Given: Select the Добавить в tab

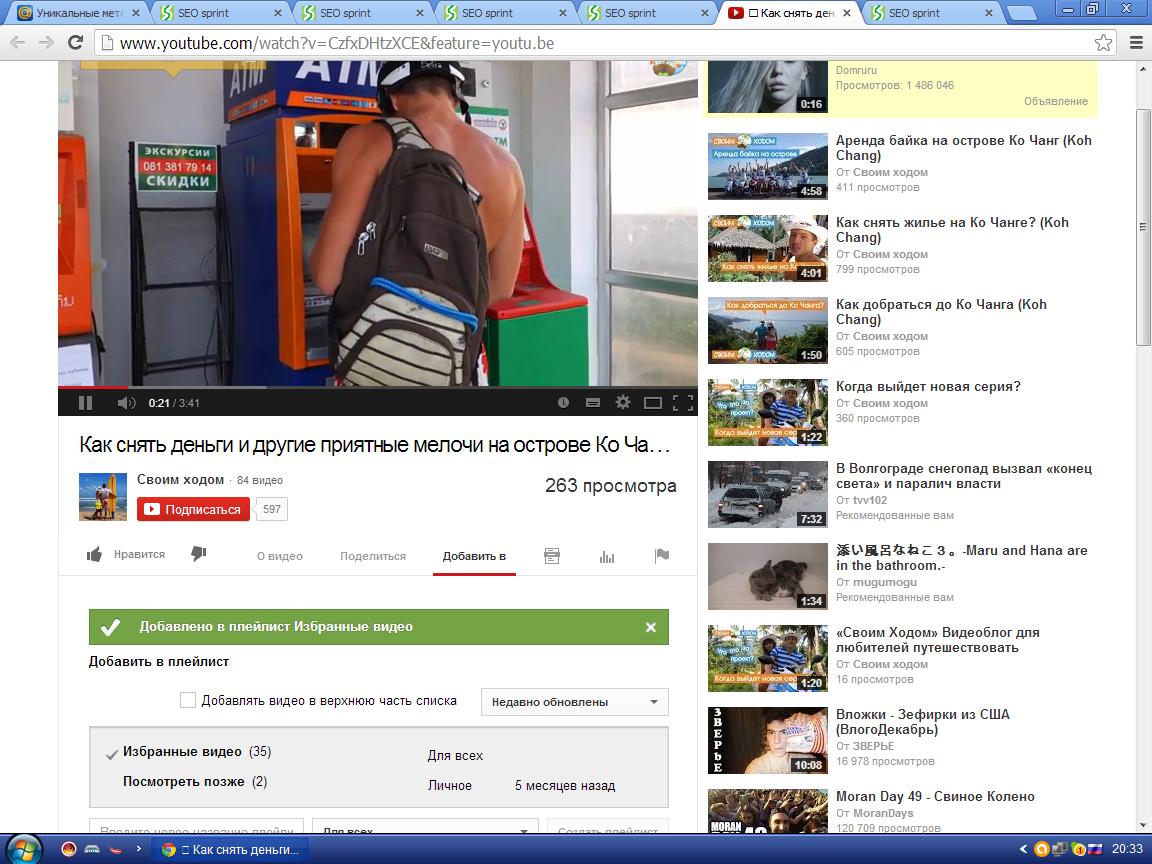Looking at the screenshot, I should click(x=474, y=556).
